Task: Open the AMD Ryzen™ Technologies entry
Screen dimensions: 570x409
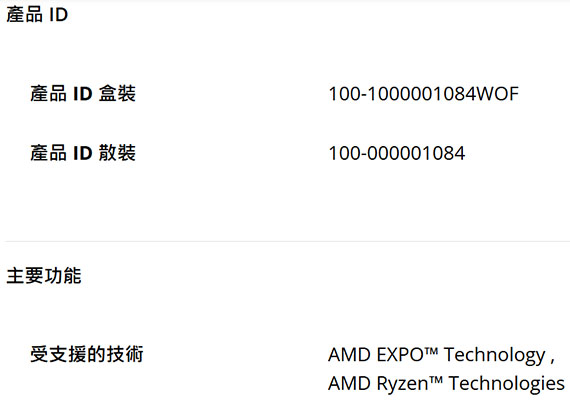Action: 446,383
